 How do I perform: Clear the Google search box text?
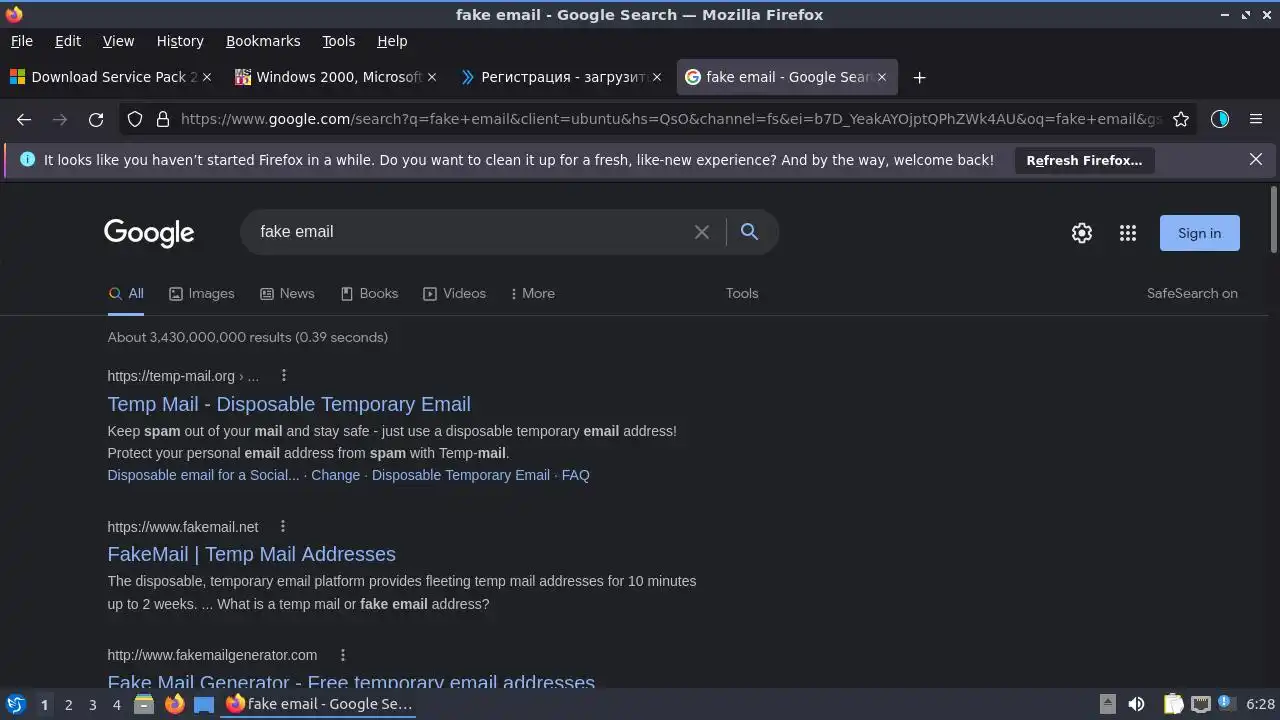pyautogui.click(x=702, y=232)
